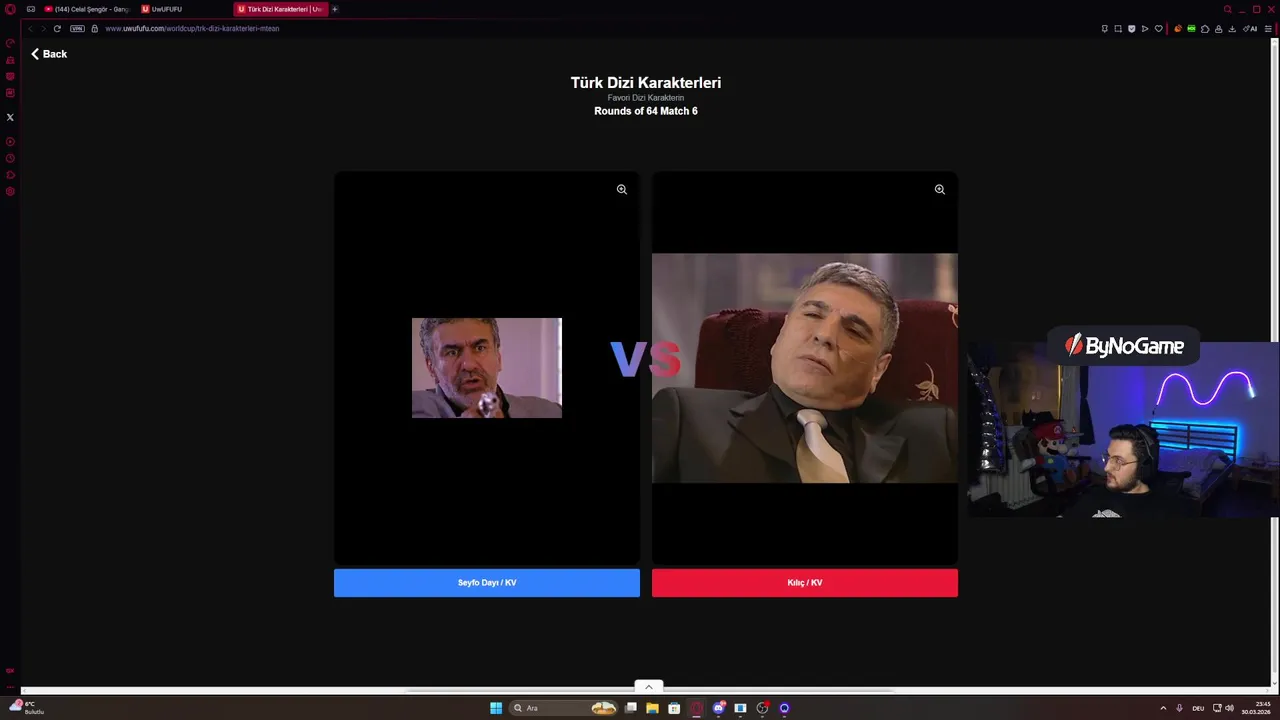Image resolution: width=1280 pixels, height=720 pixels.
Task: Vote for Seyfo Dayı / KV button
Action: pos(487,583)
